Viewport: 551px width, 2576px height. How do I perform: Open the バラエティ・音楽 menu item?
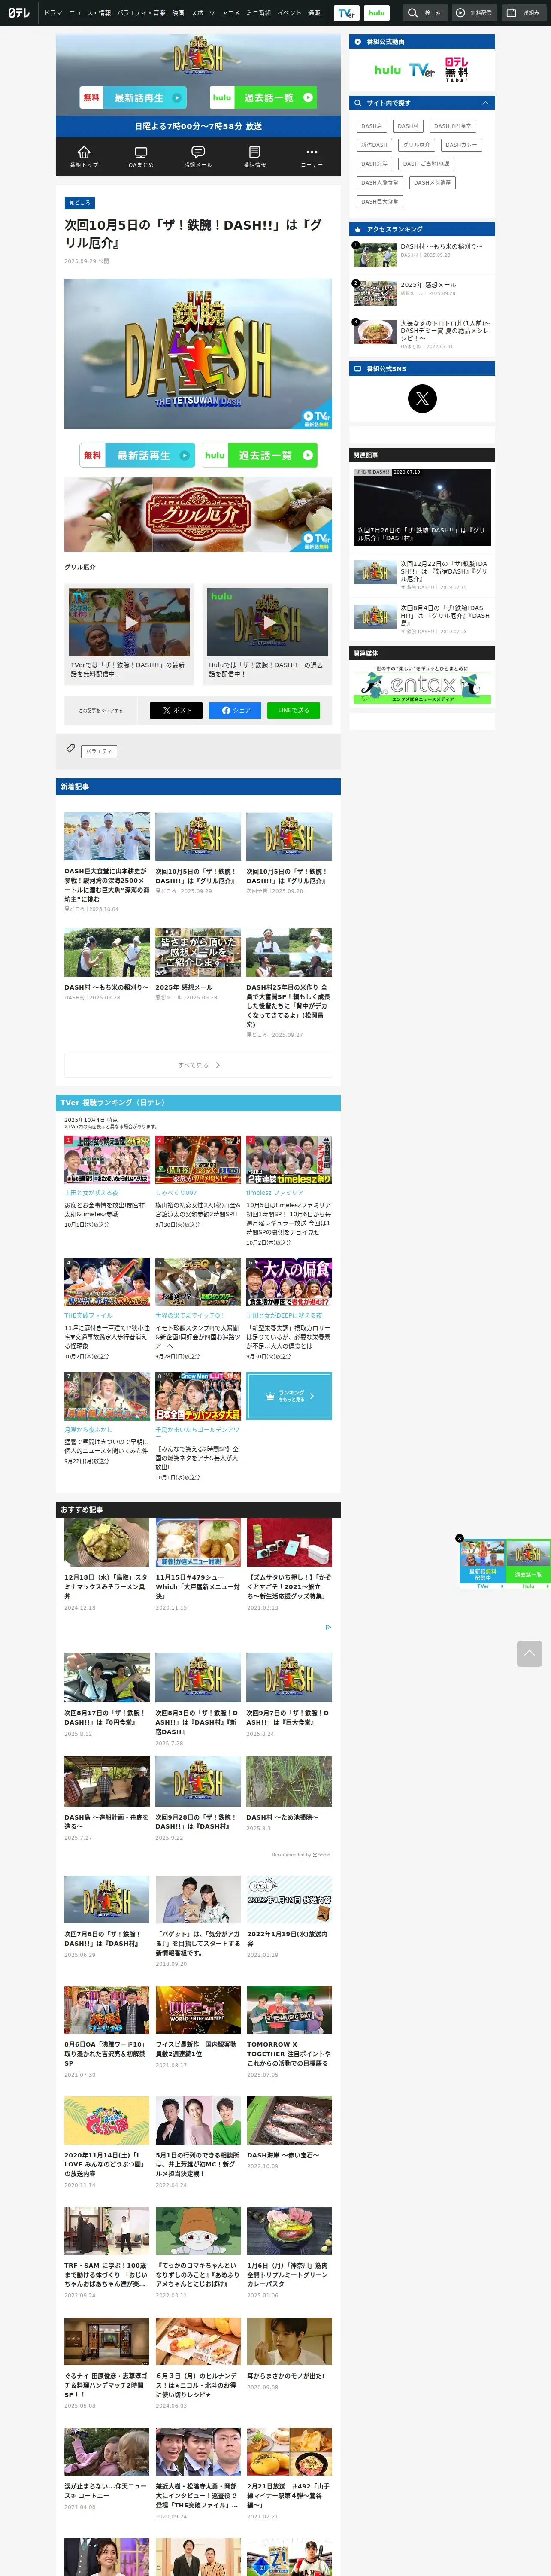[x=141, y=13]
